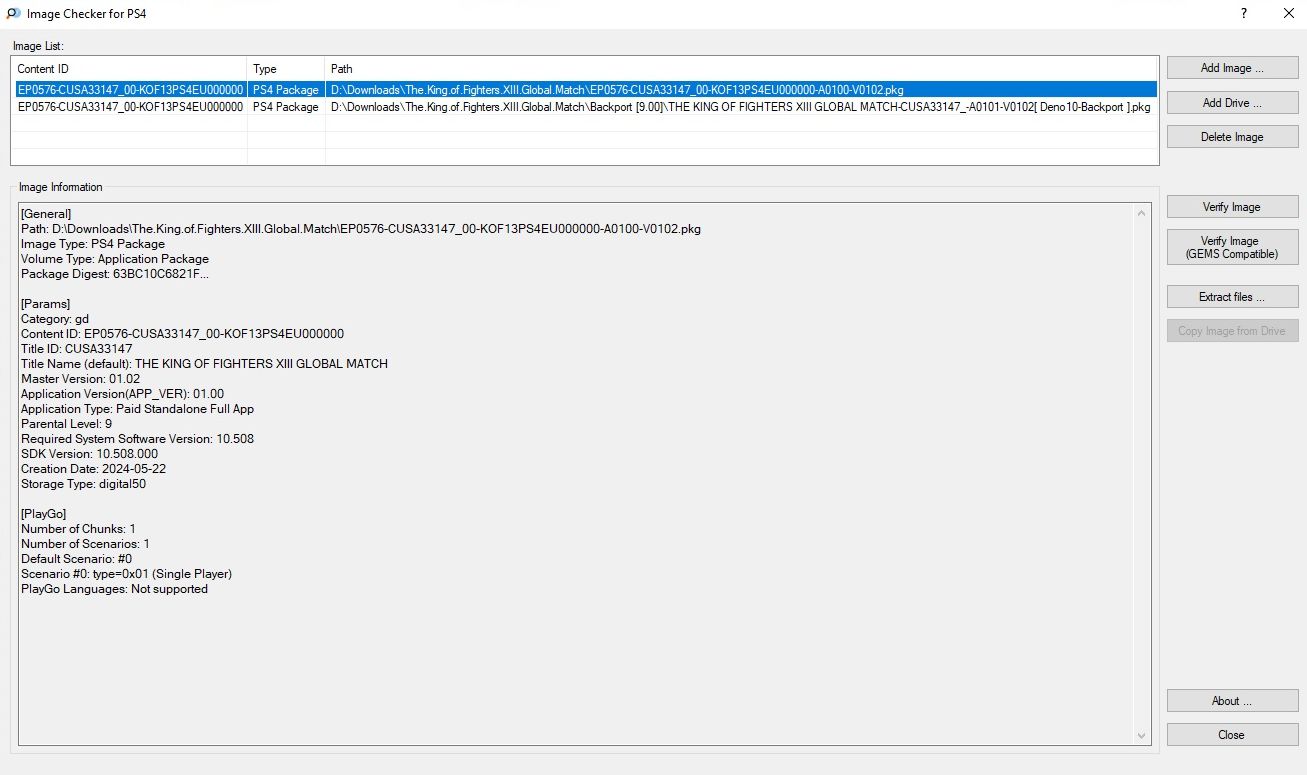Click the Application Version(APP_VER) line

[122, 394]
